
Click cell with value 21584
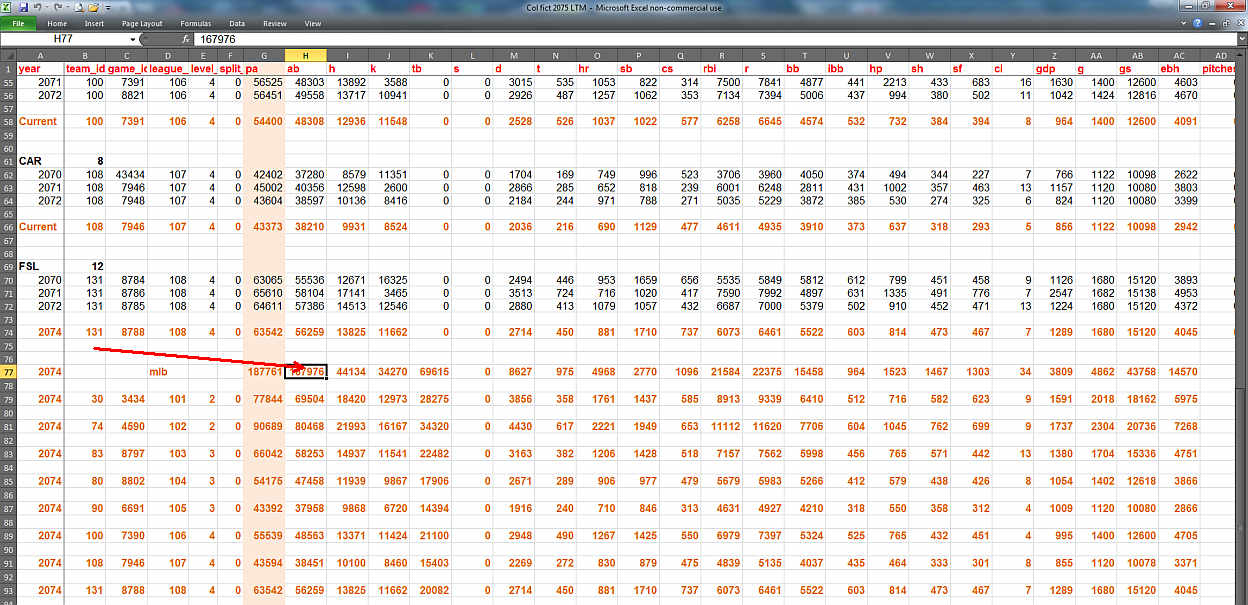tap(724, 372)
